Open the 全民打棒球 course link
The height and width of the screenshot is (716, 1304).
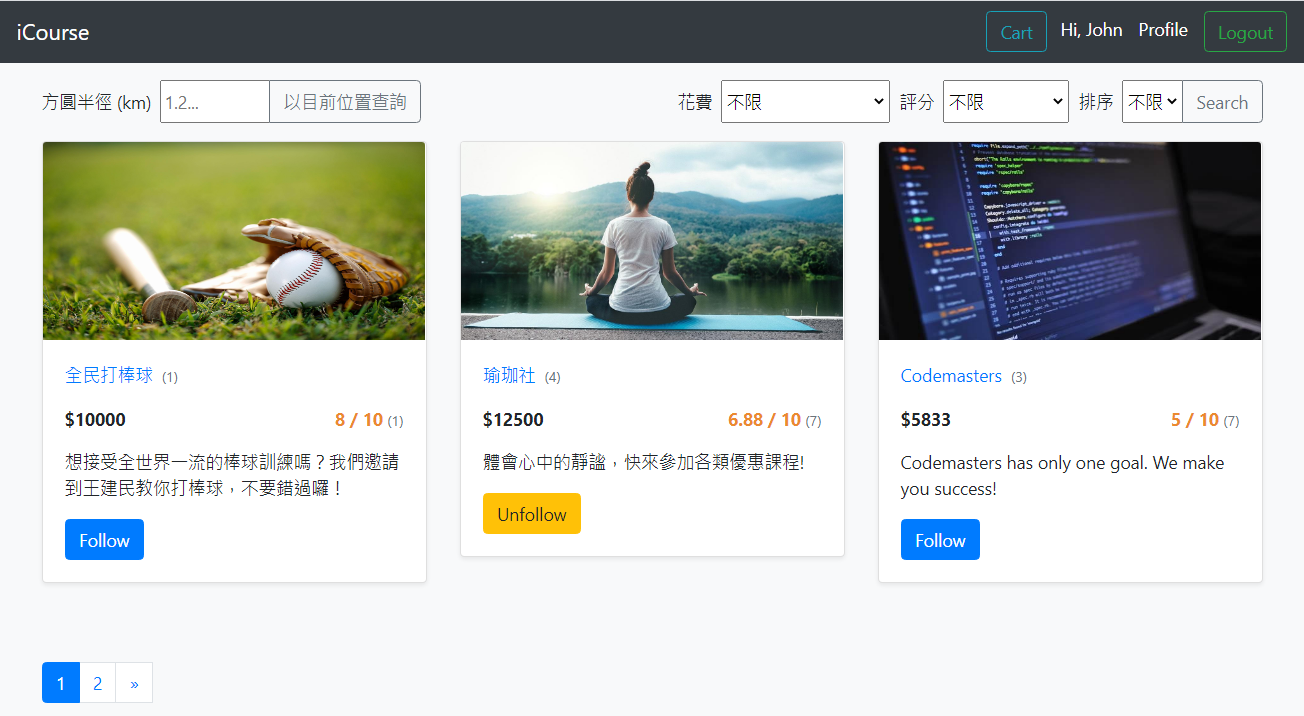[x=109, y=376]
